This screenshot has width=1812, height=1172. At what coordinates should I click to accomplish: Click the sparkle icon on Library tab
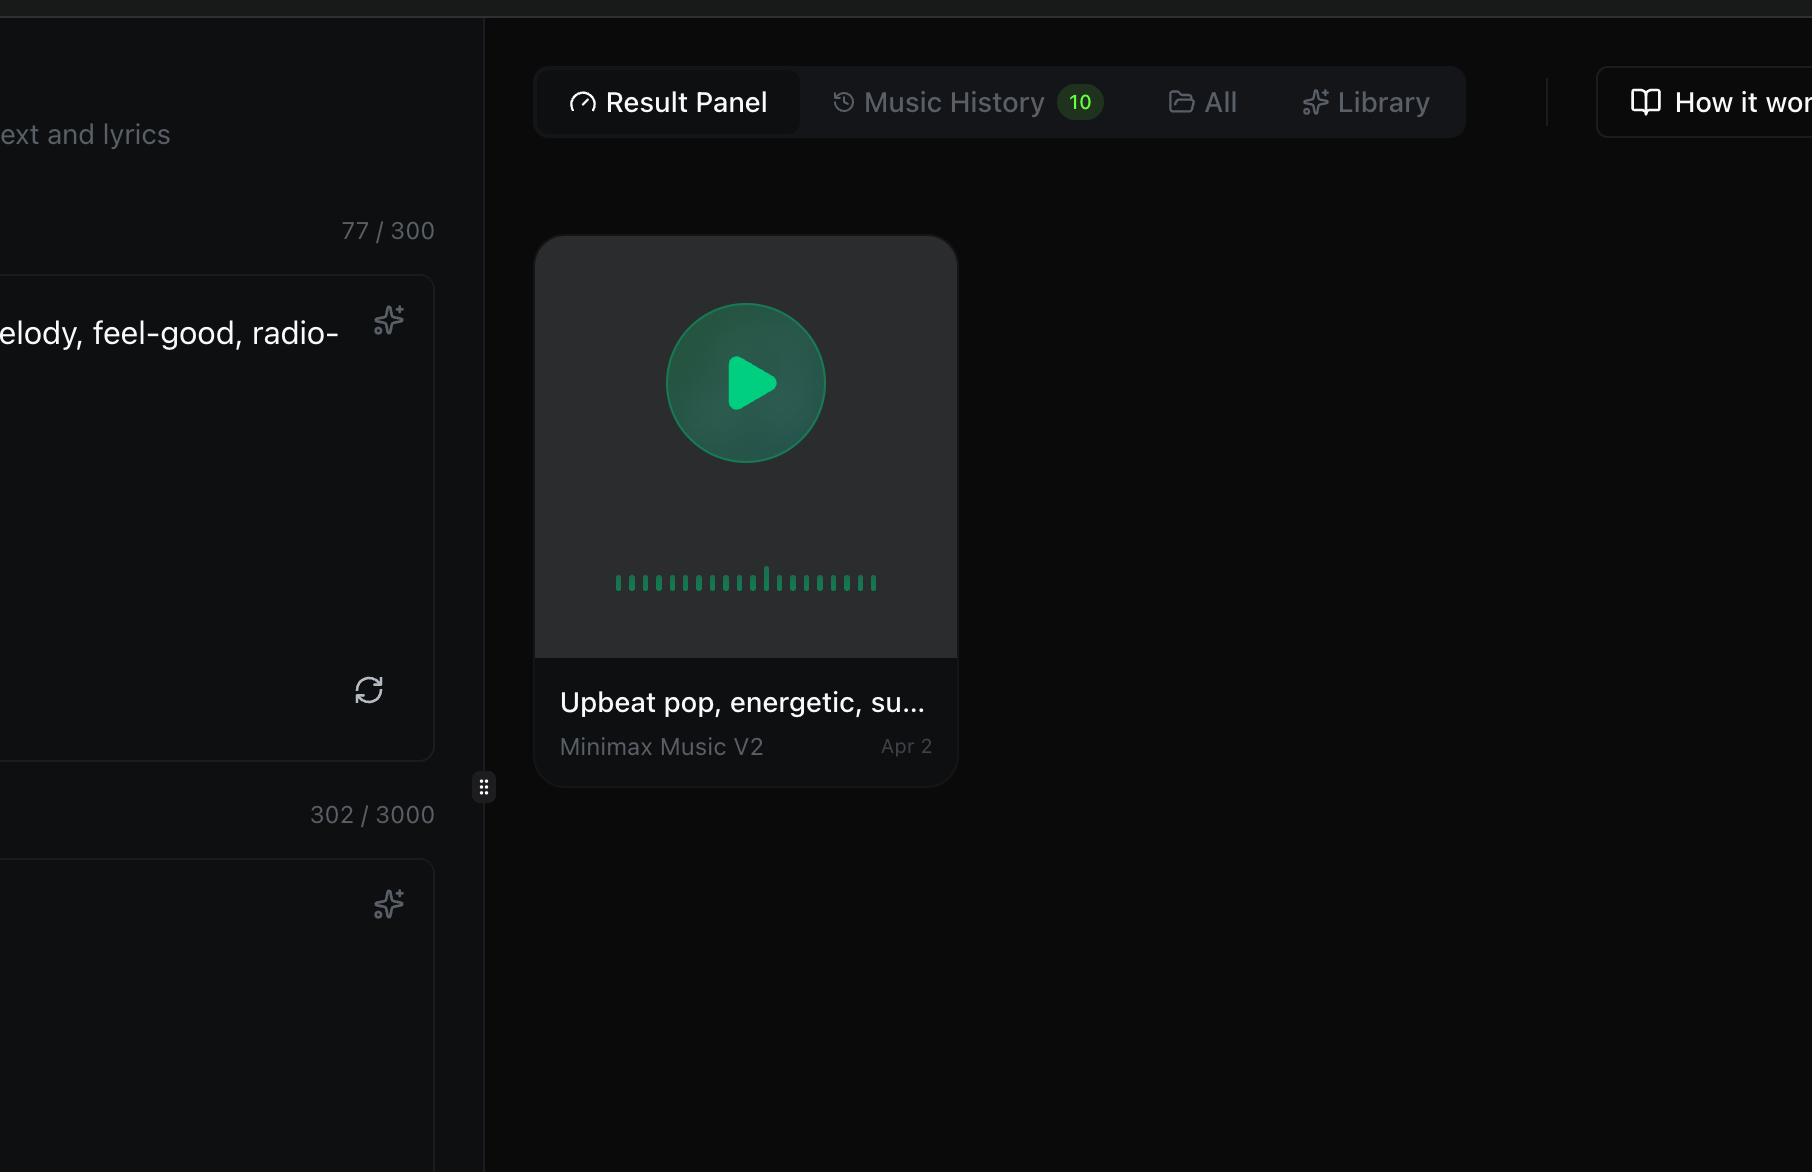[x=1315, y=102]
